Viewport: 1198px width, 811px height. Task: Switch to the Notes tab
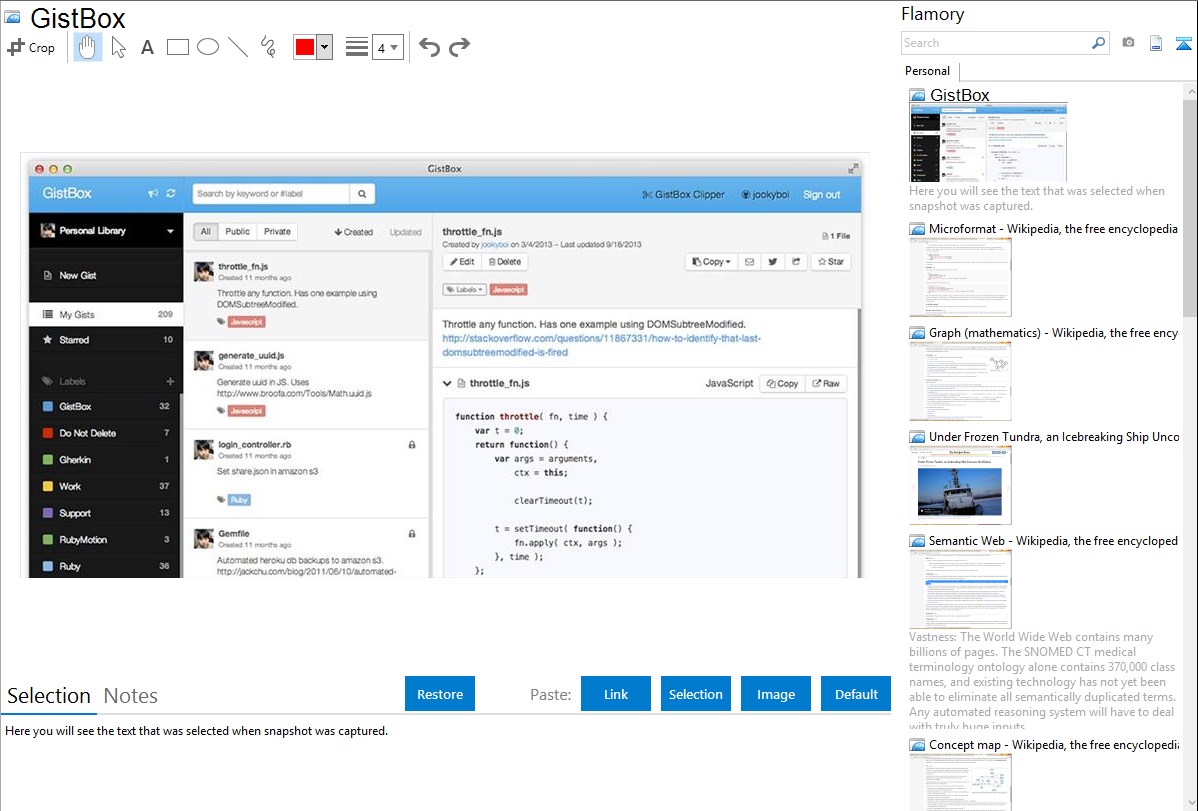pos(131,696)
